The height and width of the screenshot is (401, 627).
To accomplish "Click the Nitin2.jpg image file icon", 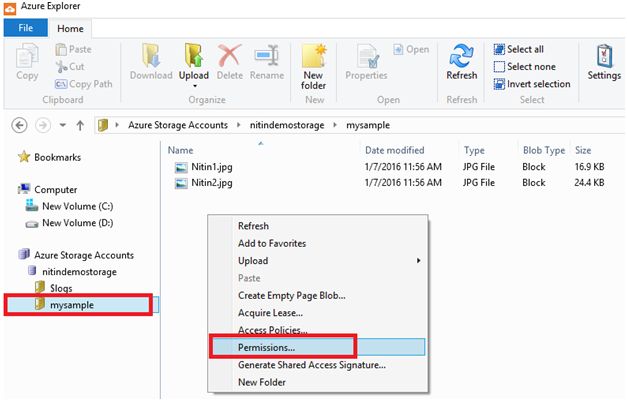I will (x=181, y=183).
